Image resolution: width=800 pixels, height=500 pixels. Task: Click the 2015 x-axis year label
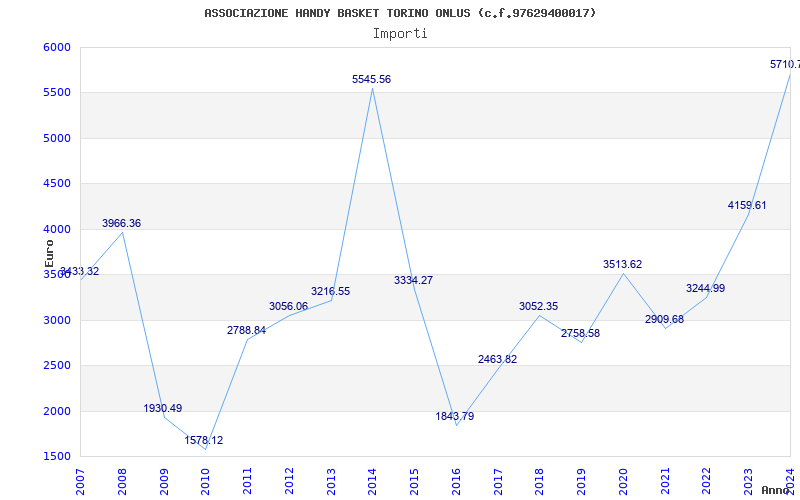(x=414, y=482)
